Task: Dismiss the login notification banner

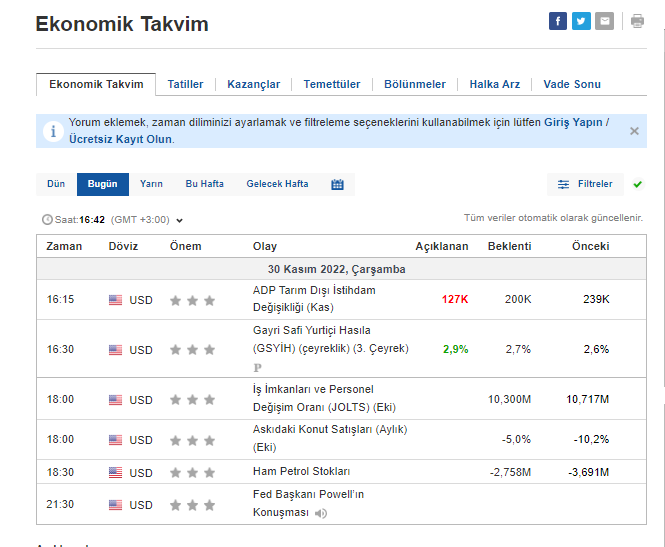Action: (634, 131)
